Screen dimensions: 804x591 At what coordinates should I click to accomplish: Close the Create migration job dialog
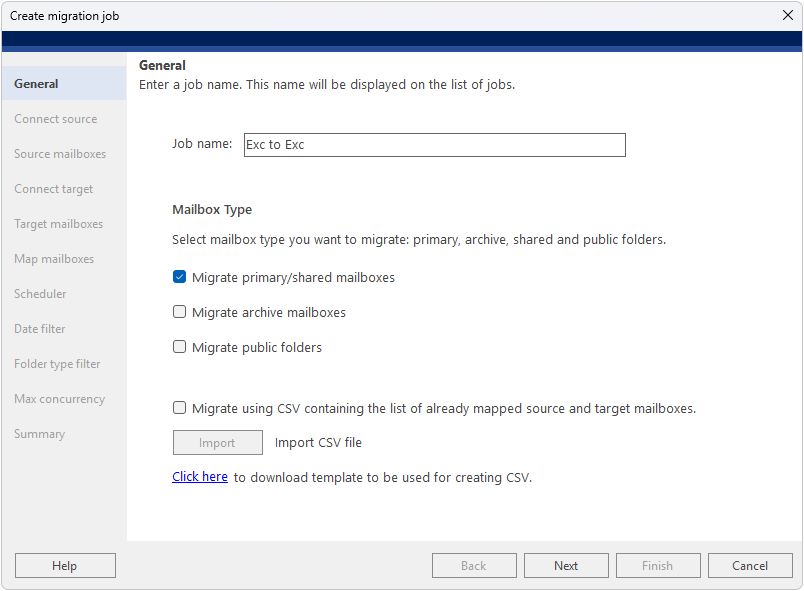click(788, 15)
